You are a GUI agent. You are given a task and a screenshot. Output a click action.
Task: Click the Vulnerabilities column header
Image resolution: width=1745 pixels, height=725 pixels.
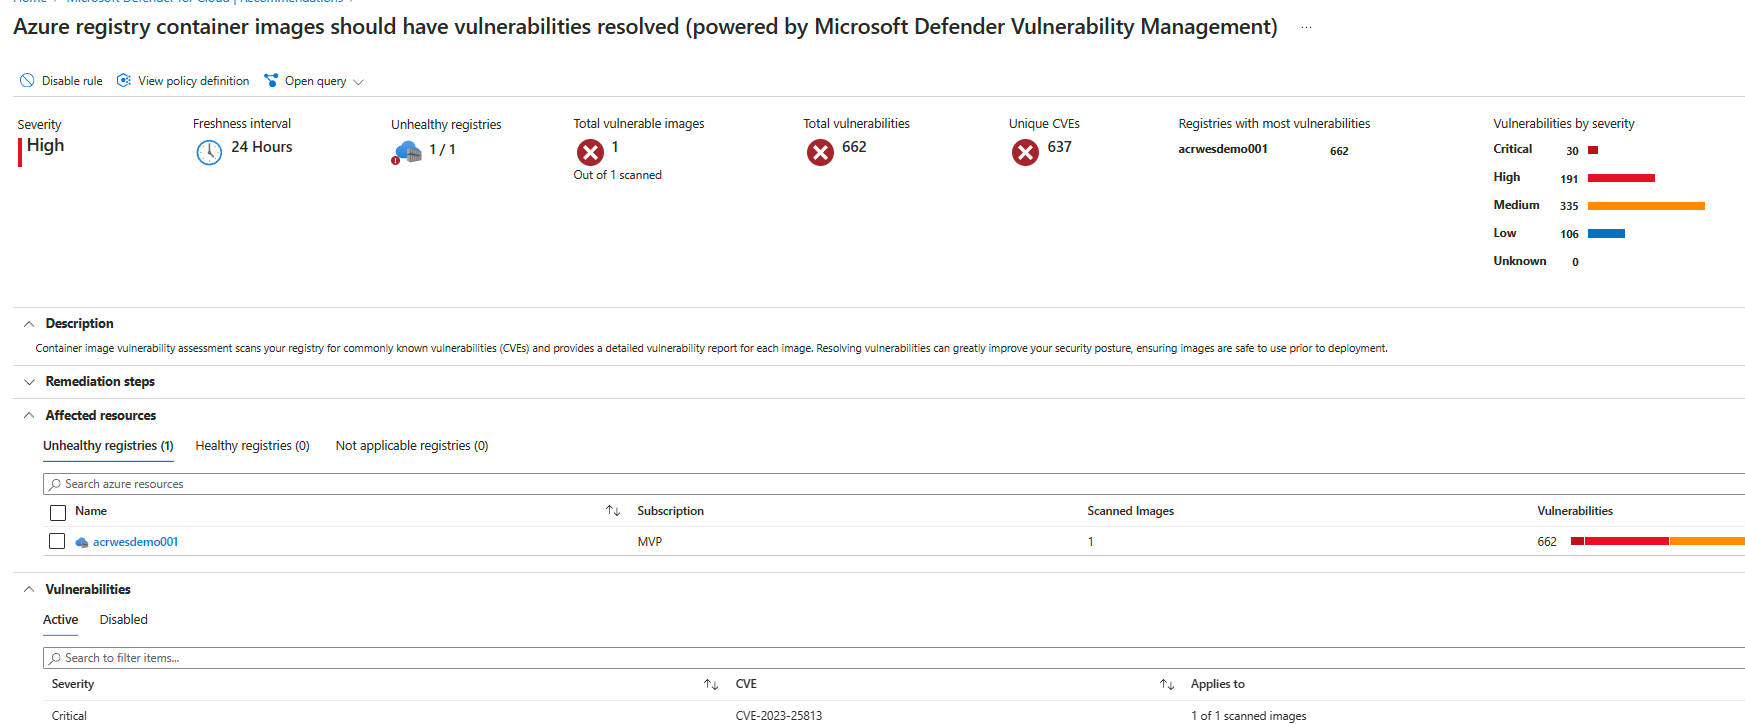(1575, 511)
